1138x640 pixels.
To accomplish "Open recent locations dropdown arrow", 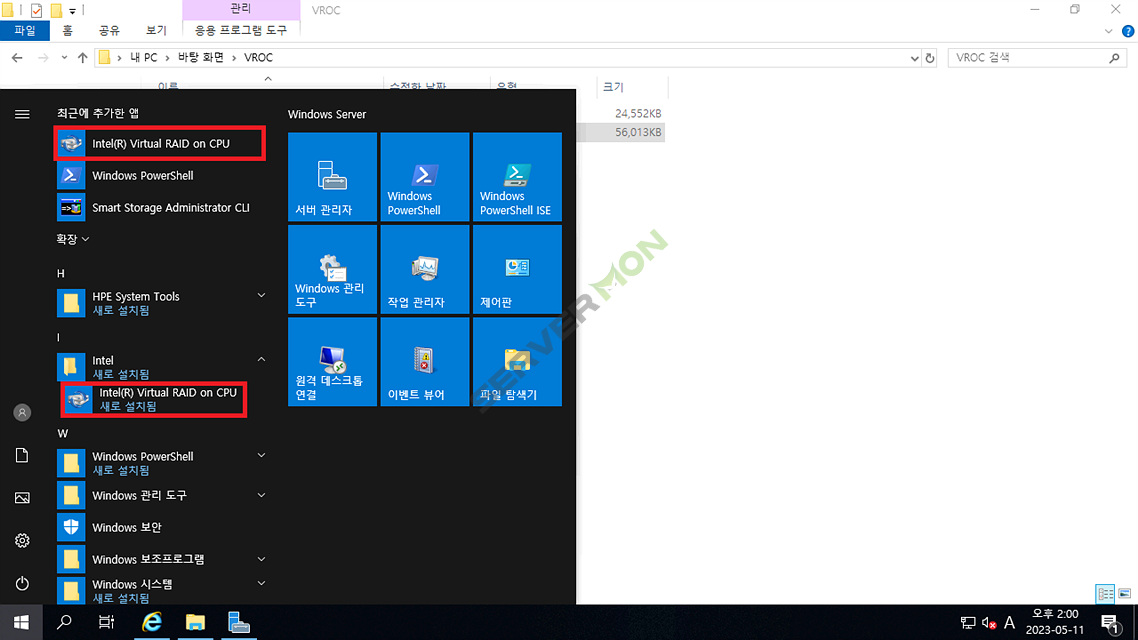I will (64, 57).
